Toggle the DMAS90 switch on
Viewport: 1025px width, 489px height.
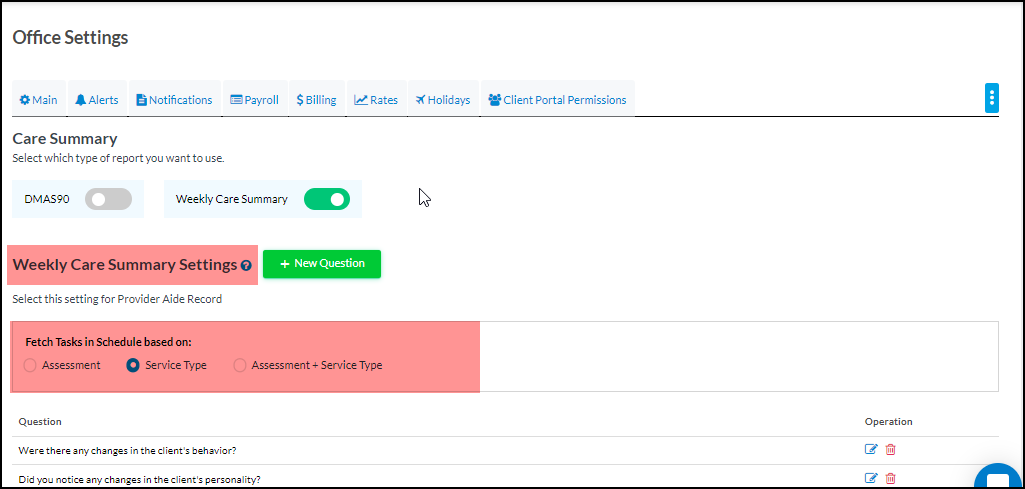[108, 199]
